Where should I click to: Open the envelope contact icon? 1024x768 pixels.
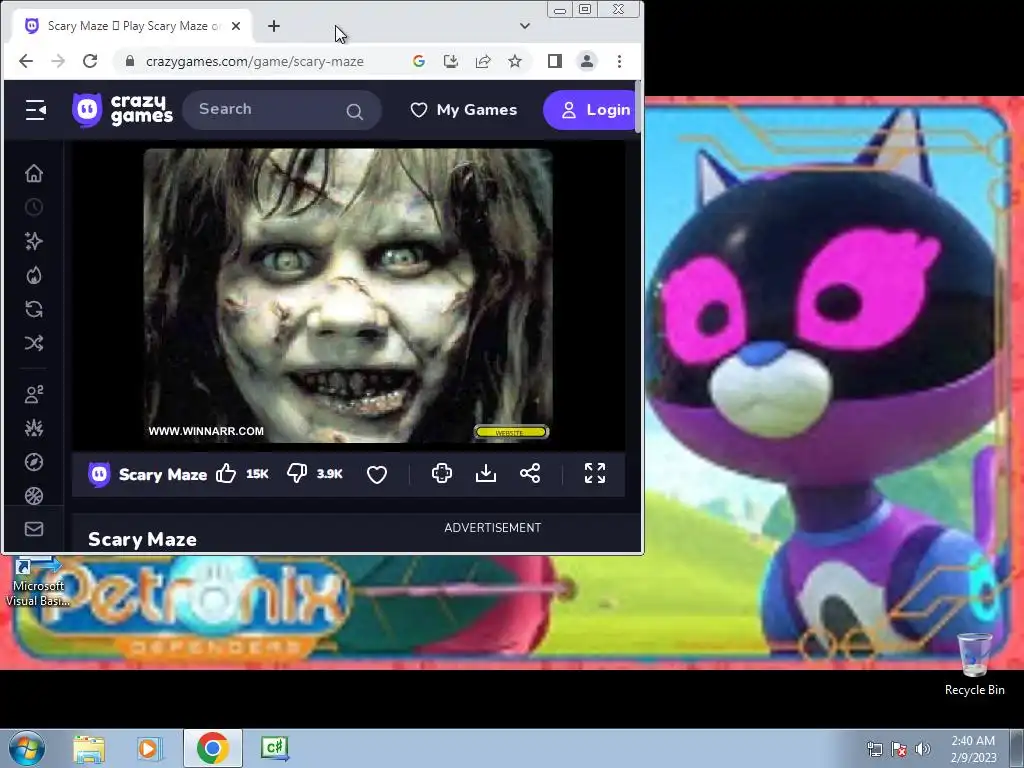(34, 529)
